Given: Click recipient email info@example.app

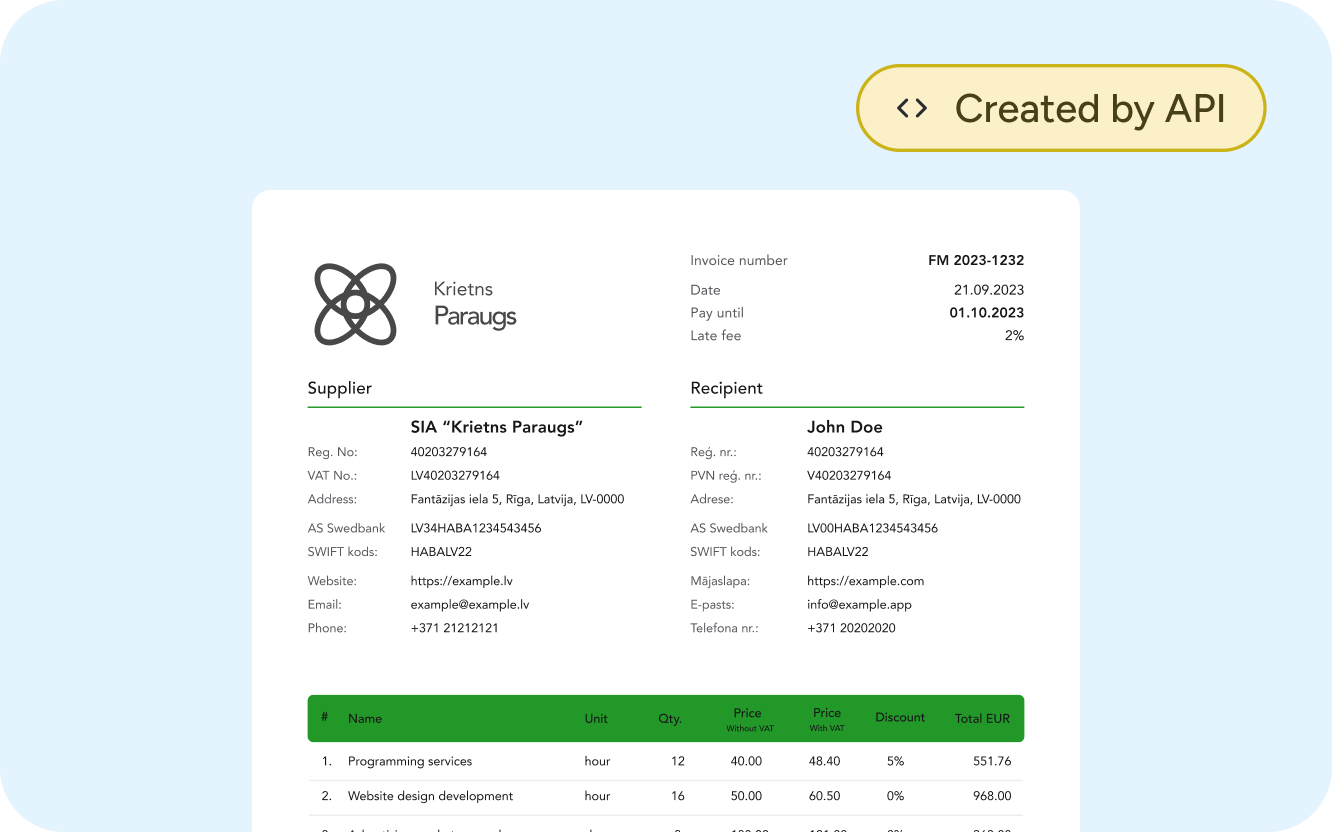Looking at the screenshot, I should (860, 605).
